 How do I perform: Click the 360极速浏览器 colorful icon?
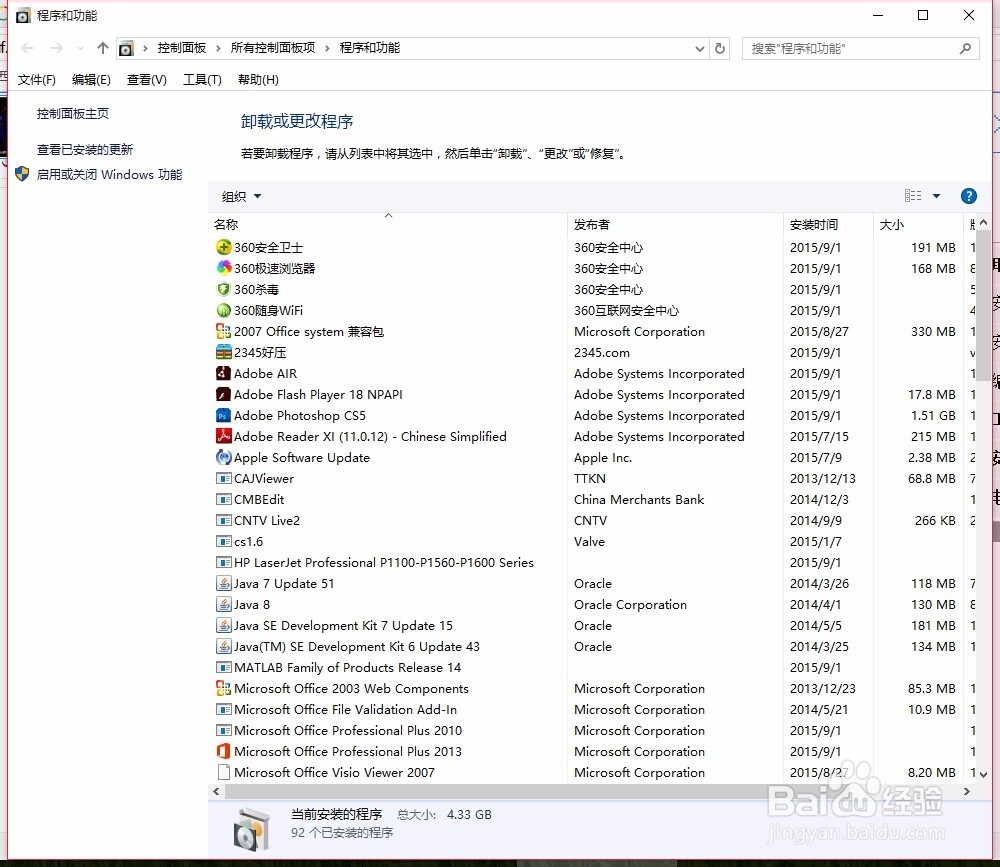pos(223,268)
